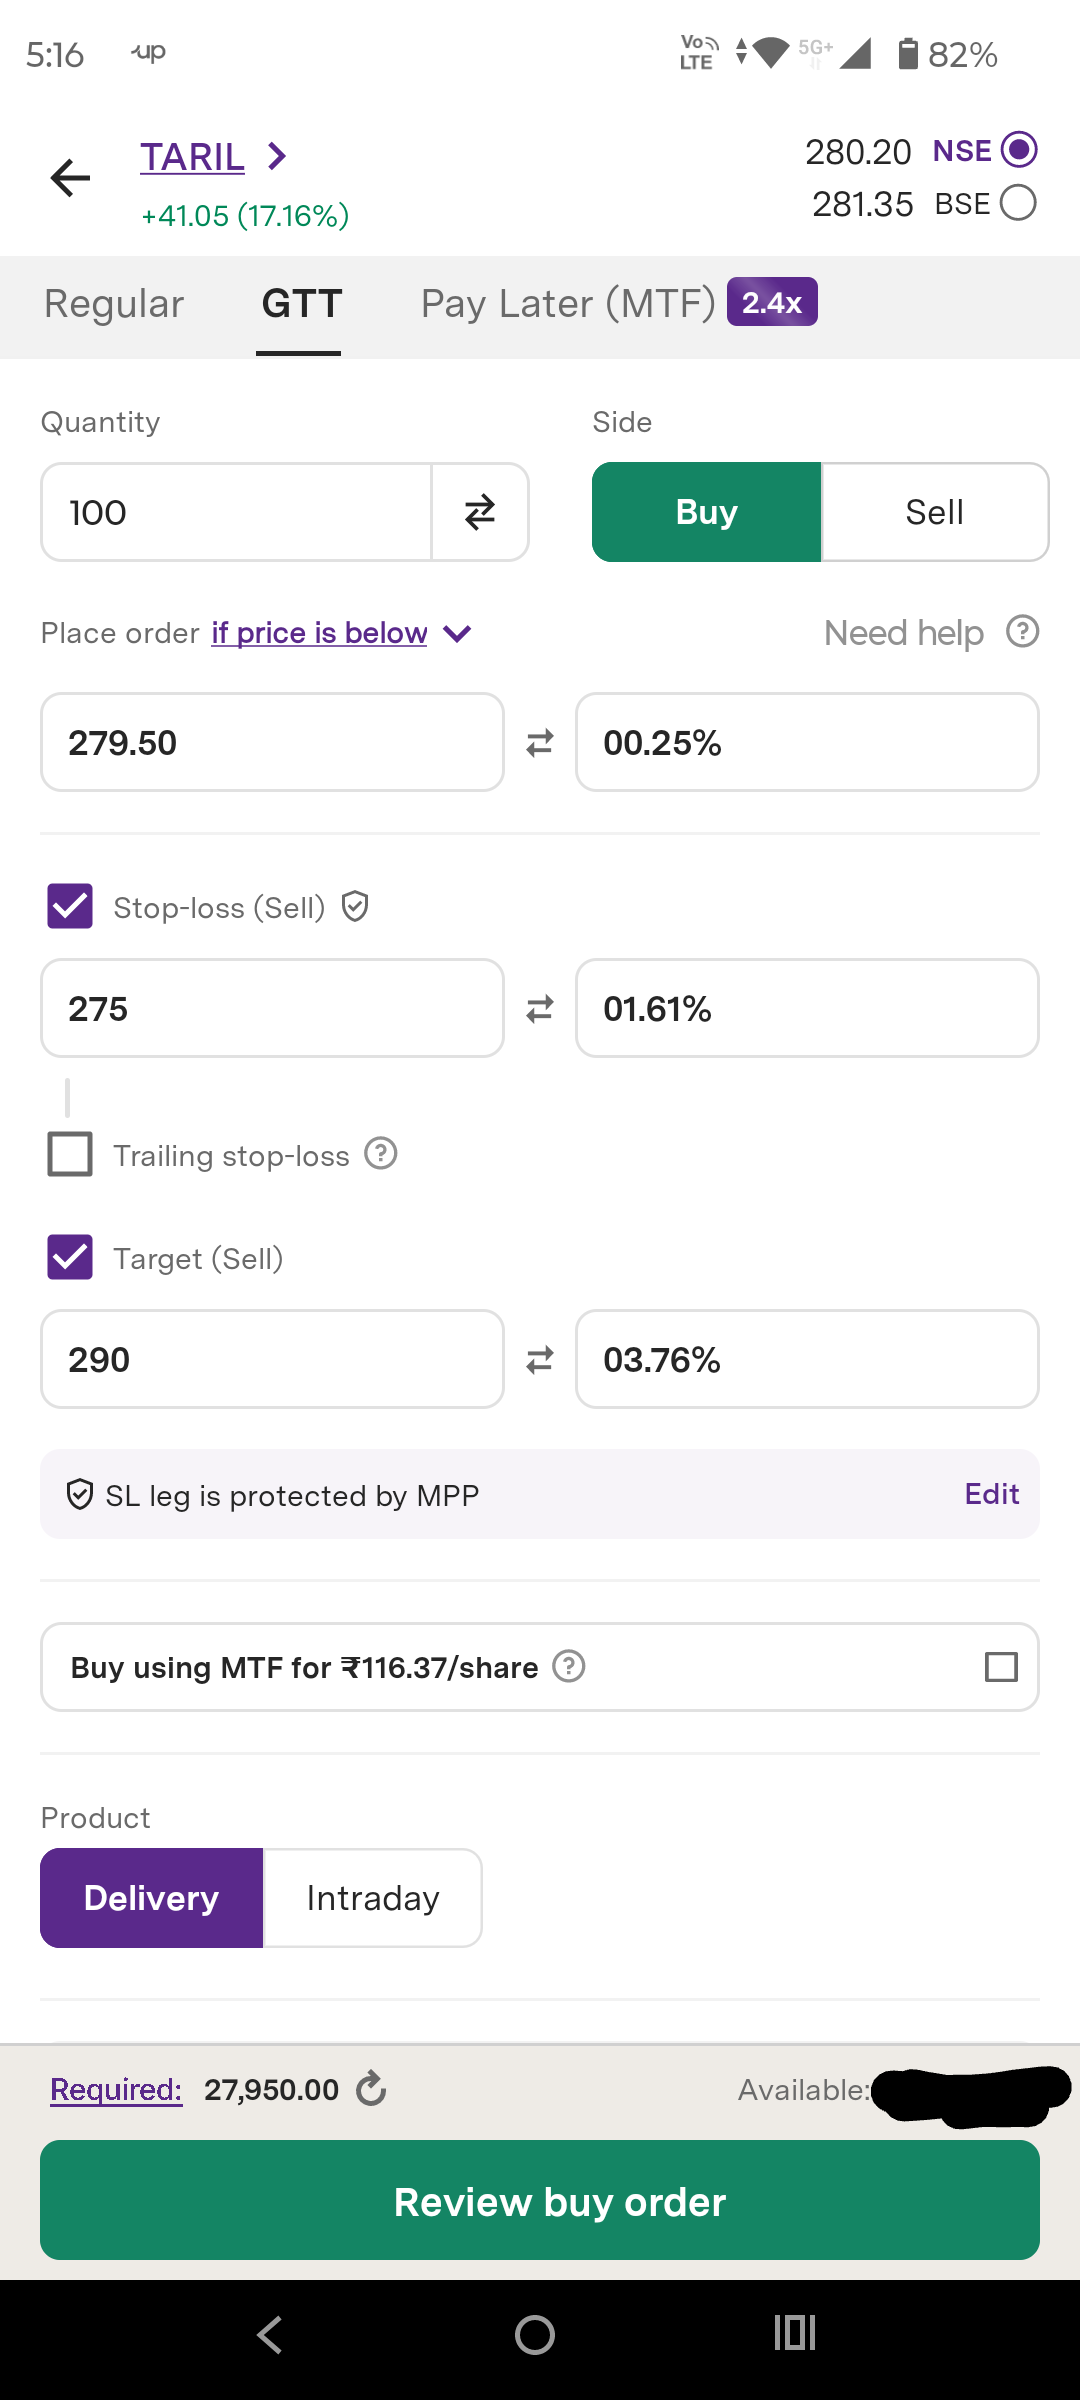The width and height of the screenshot is (1080, 2400).
Task: Select the BSE exchange radio button
Action: click(1018, 203)
